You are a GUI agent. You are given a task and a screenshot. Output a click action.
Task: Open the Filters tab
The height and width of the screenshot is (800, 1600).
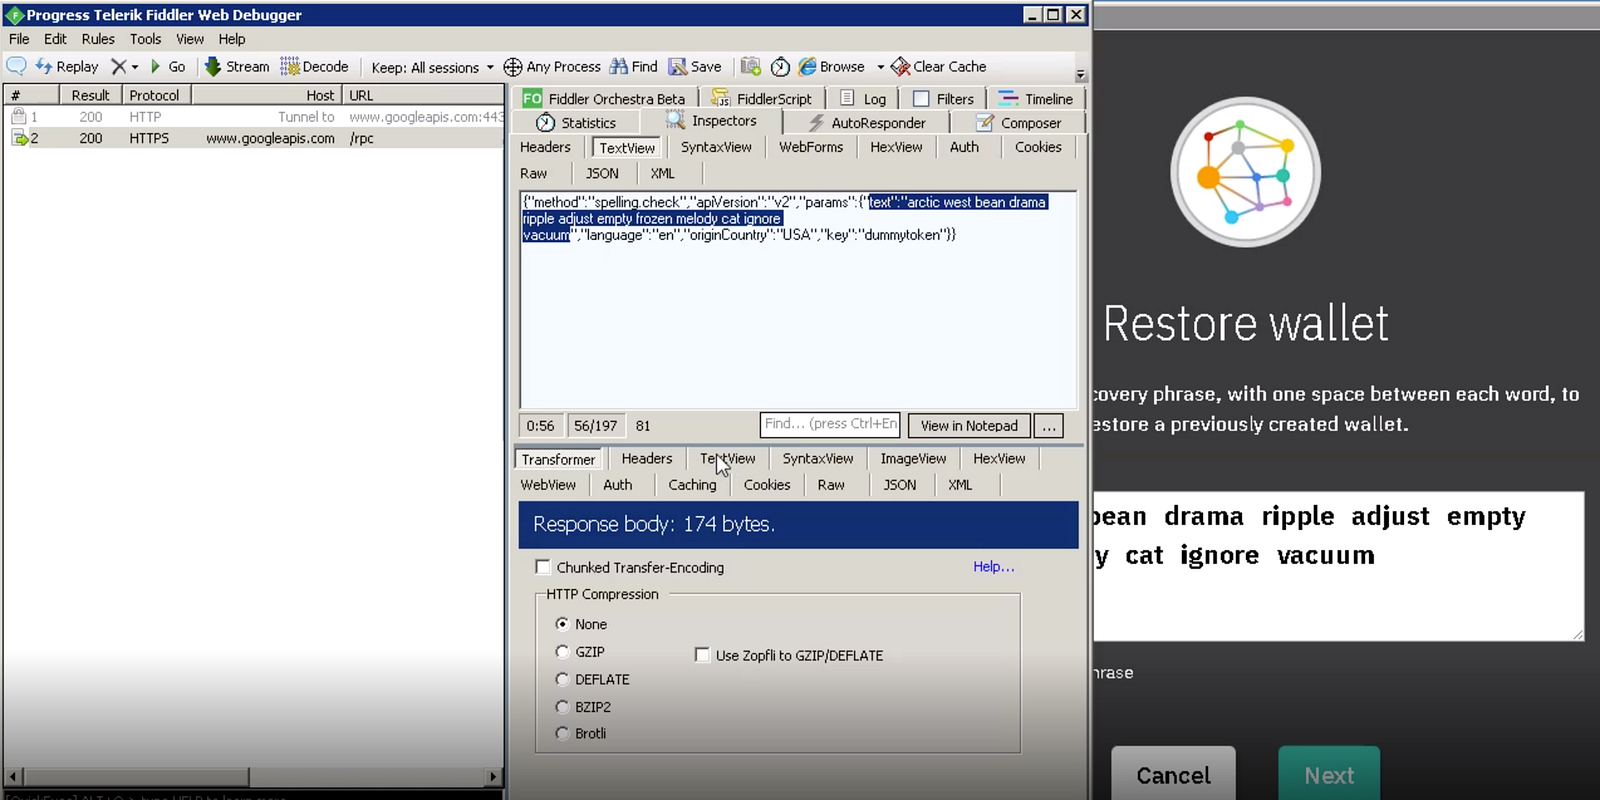coord(943,98)
